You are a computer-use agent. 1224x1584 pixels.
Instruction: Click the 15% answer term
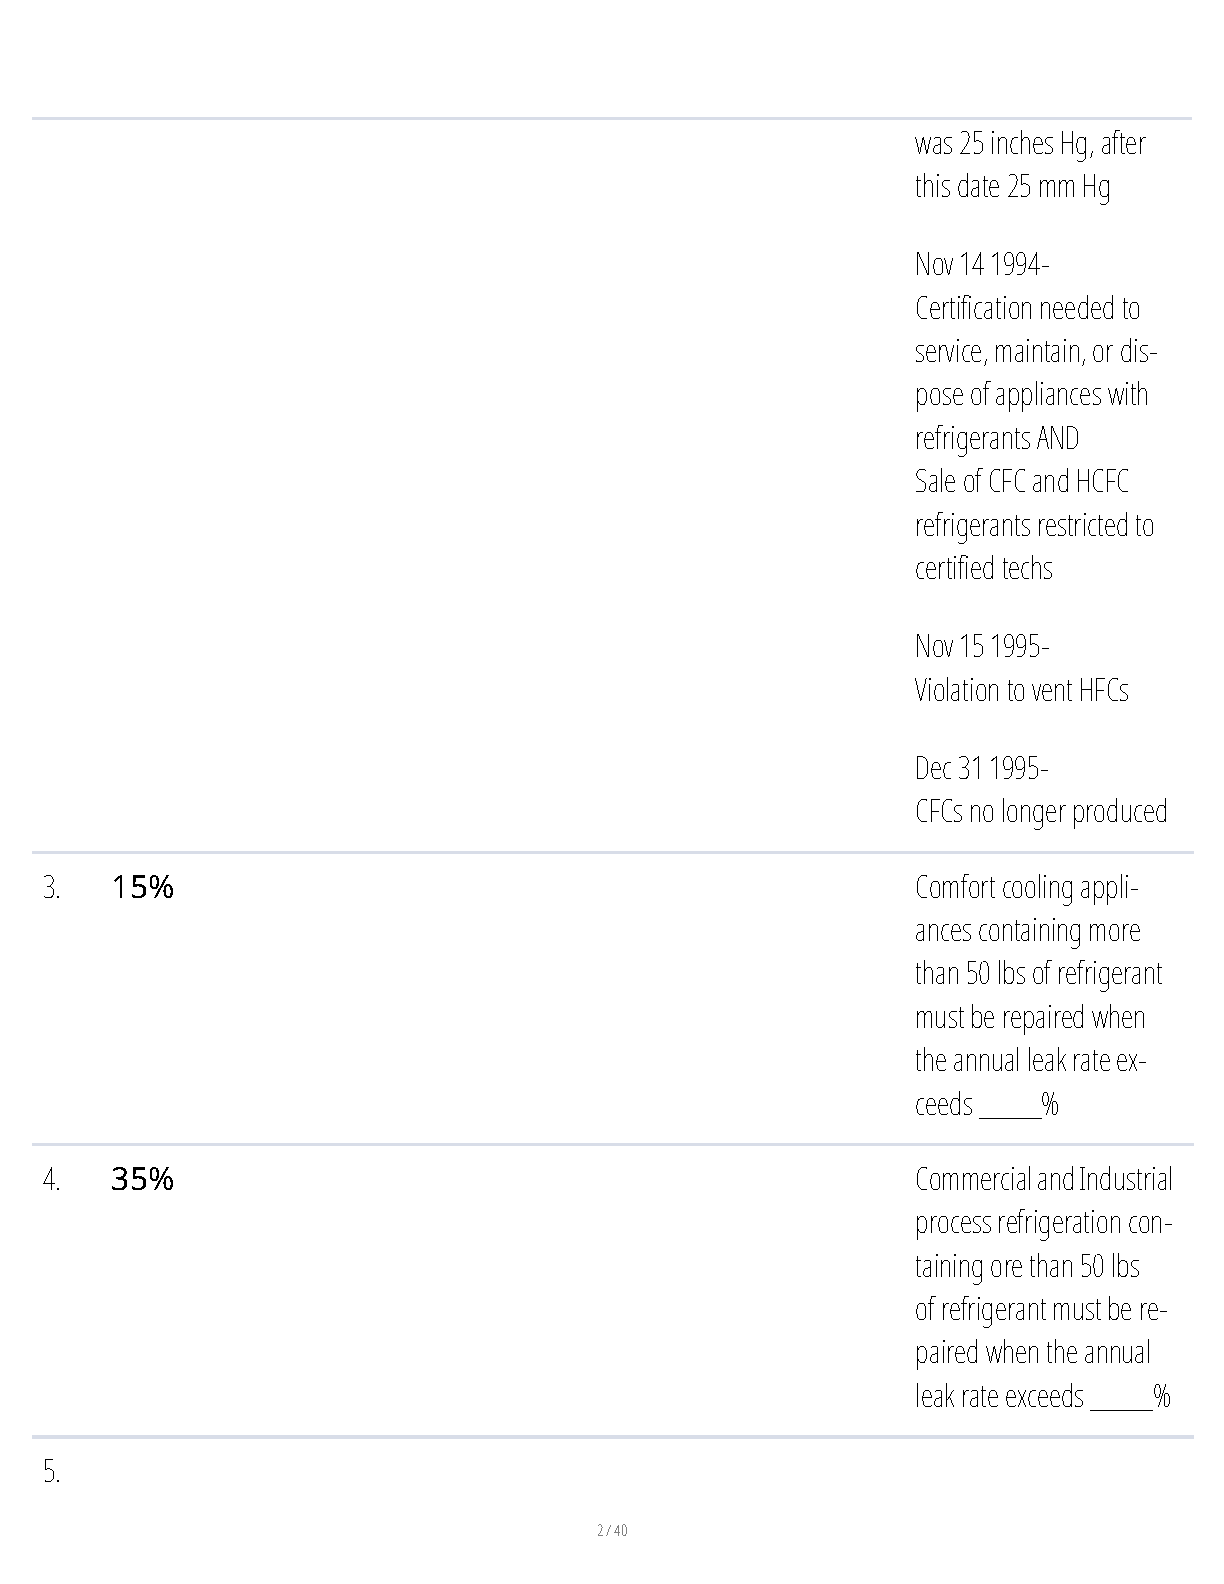click(142, 887)
